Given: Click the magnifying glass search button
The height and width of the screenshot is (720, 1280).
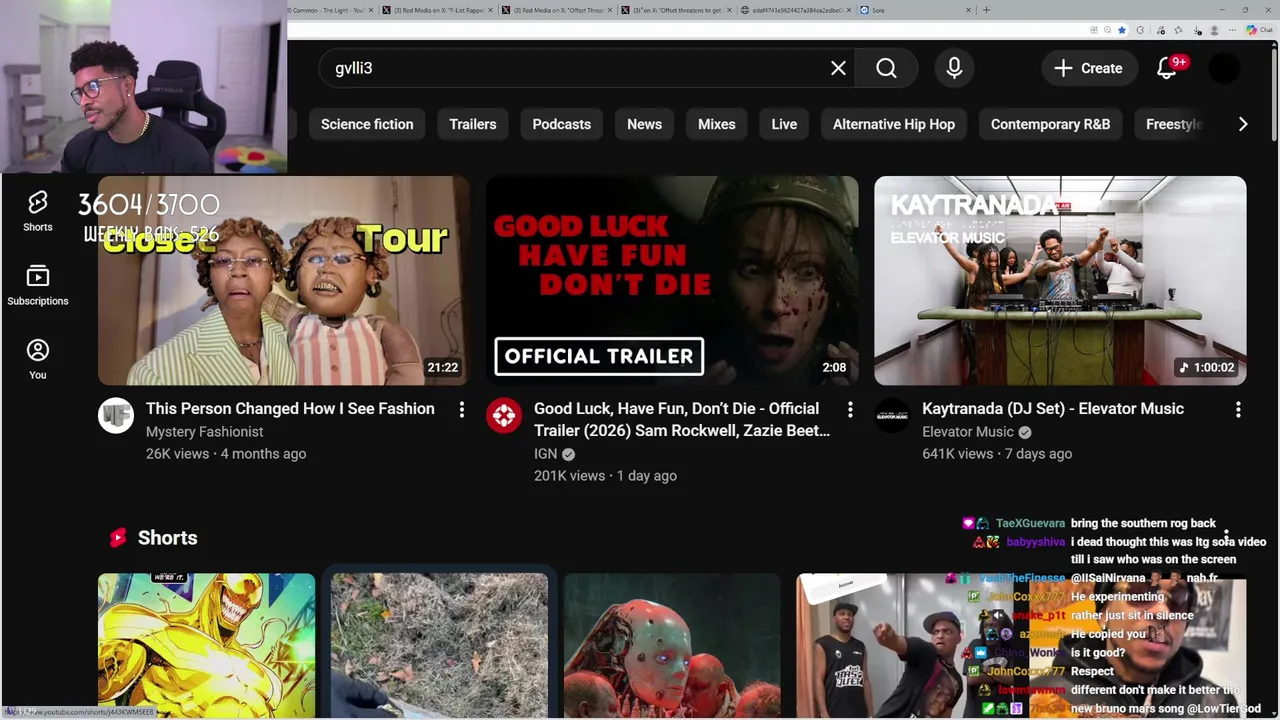Looking at the screenshot, I should pyautogui.click(x=886, y=68).
